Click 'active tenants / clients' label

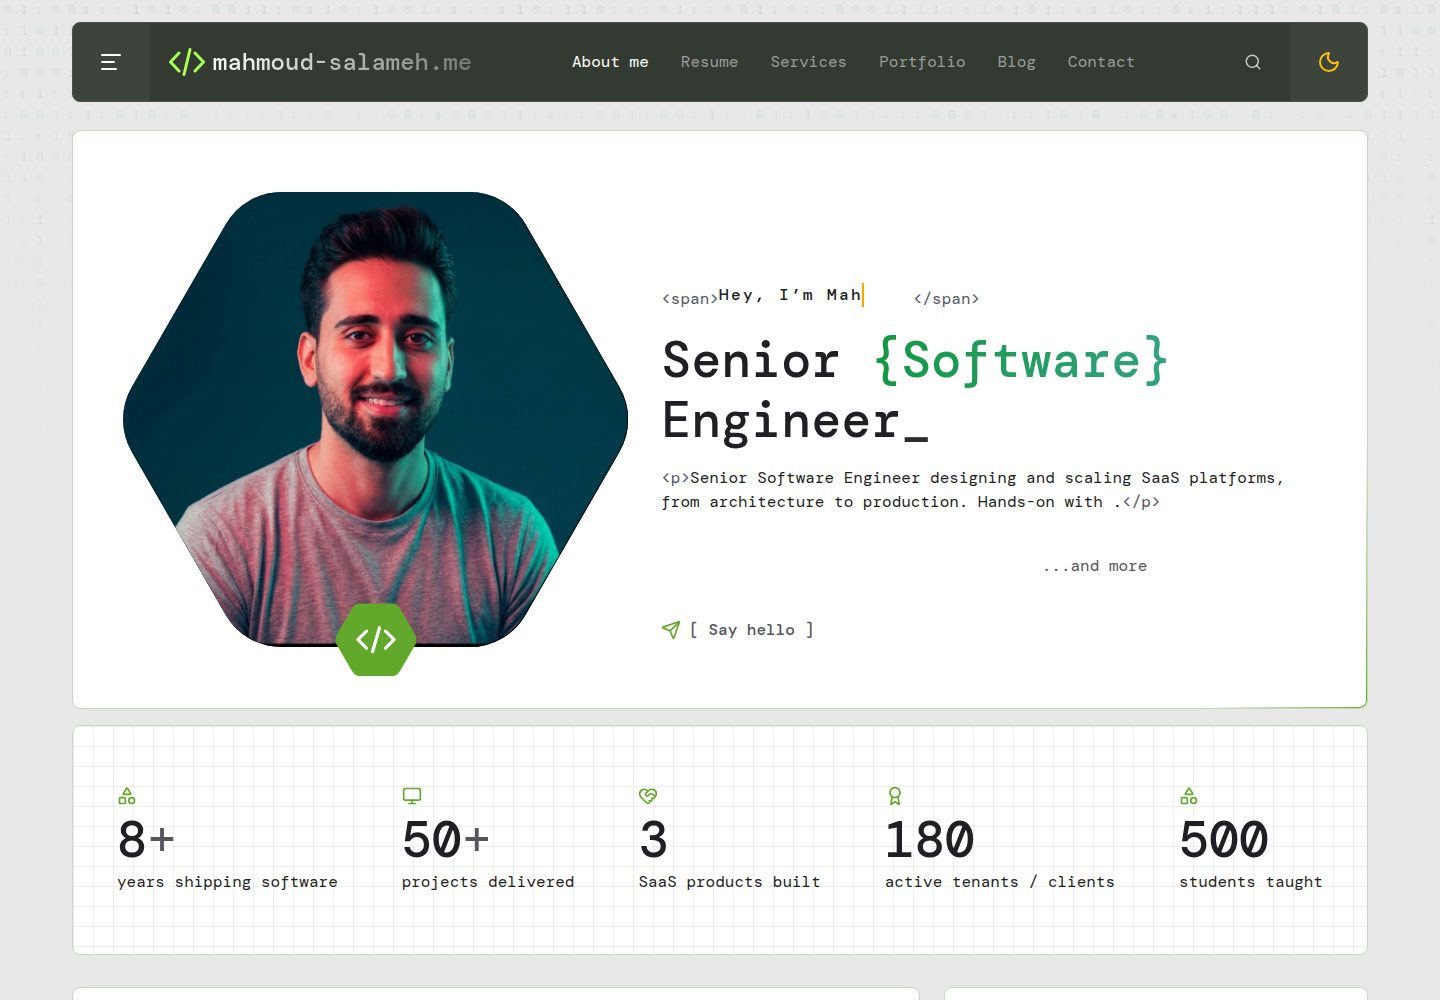(x=1000, y=882)
